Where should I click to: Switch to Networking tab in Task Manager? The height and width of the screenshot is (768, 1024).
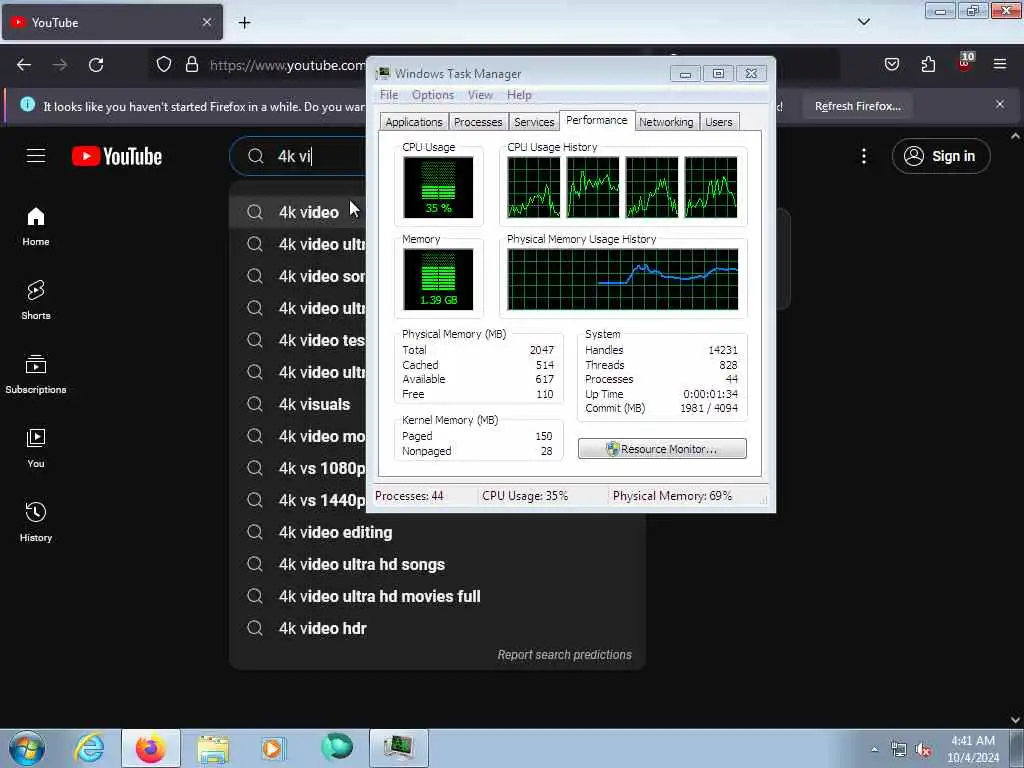666,122
